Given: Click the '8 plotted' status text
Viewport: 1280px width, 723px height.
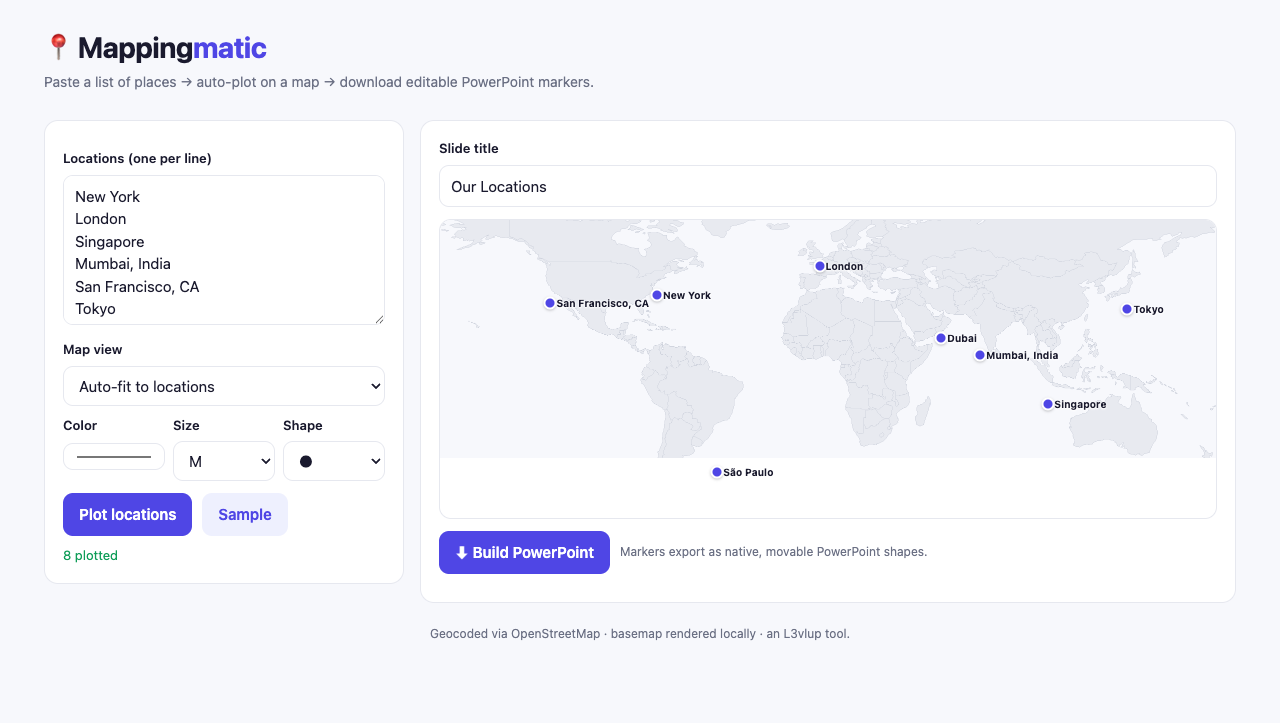Looking at the screenshot, I should point(90,555).
